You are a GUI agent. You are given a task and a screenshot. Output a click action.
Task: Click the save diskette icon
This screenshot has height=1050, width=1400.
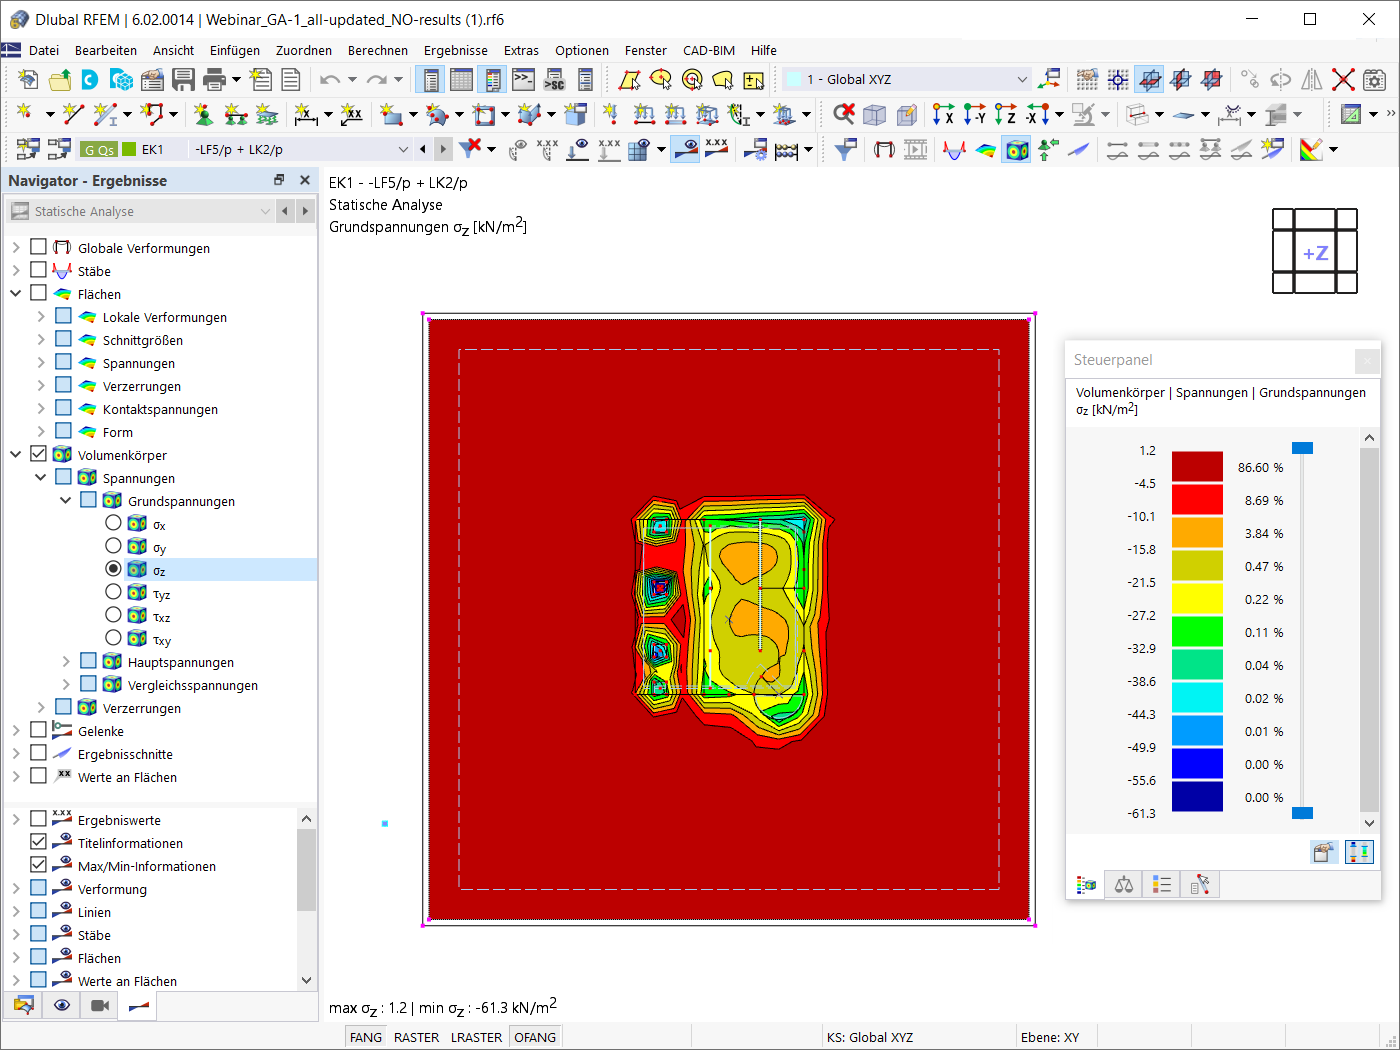[183, 80]
